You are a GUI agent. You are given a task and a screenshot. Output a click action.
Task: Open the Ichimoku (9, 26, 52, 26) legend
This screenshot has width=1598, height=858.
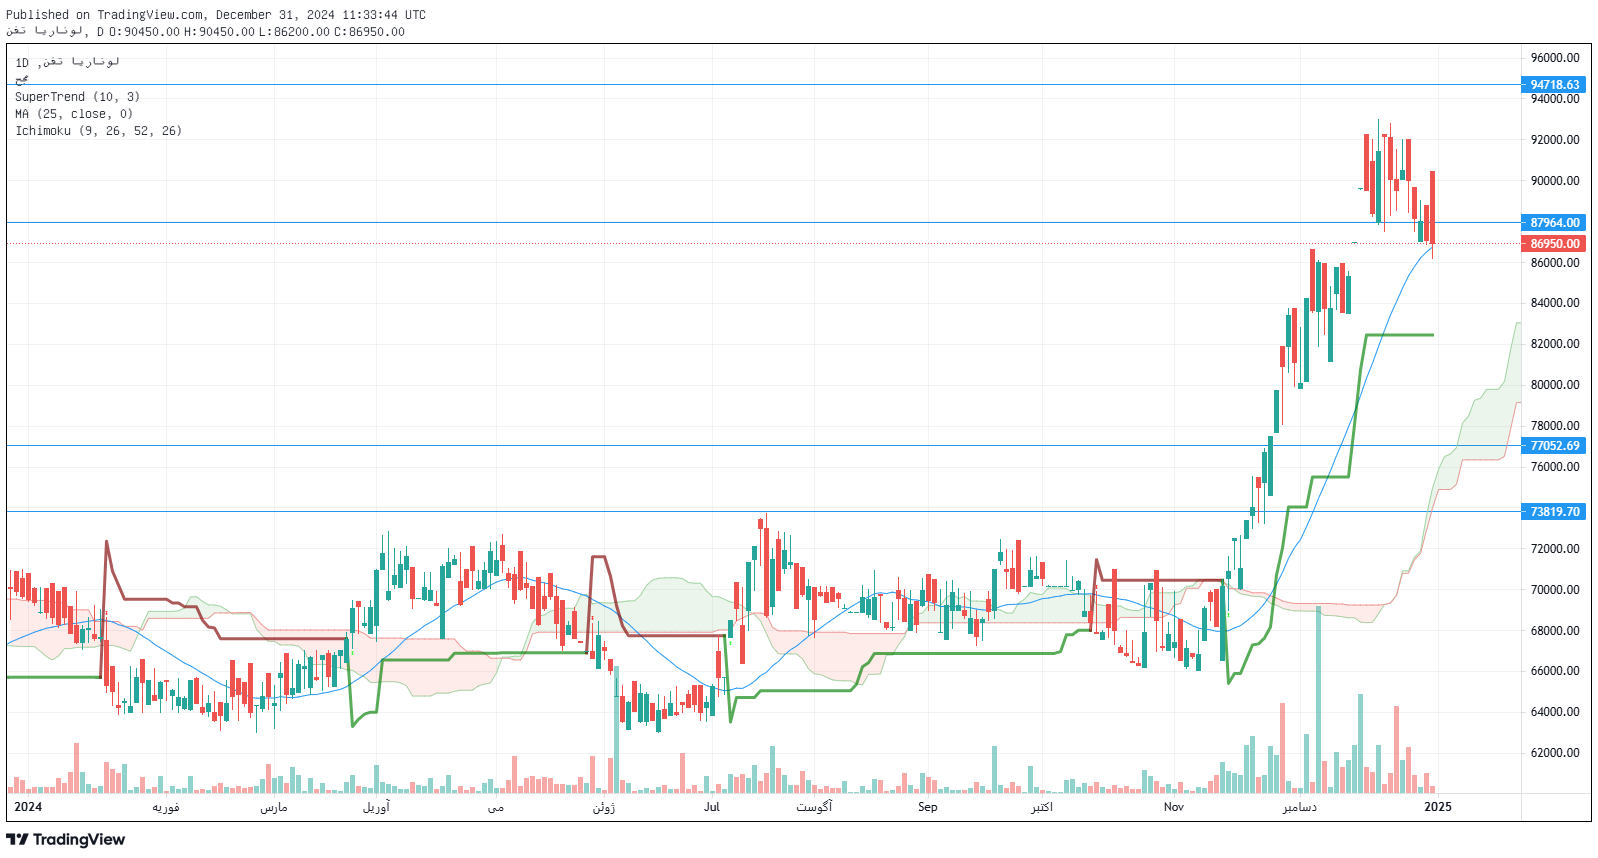[x=98, y=131]
